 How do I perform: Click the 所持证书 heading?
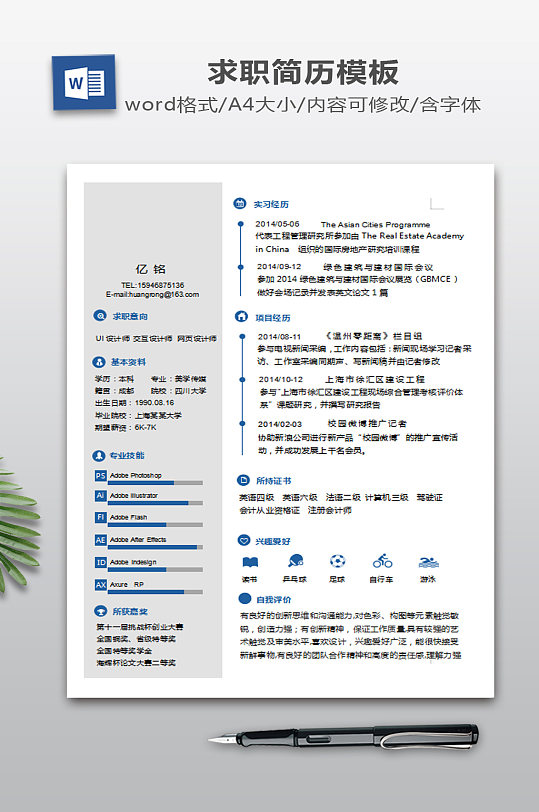coord(274,481)
